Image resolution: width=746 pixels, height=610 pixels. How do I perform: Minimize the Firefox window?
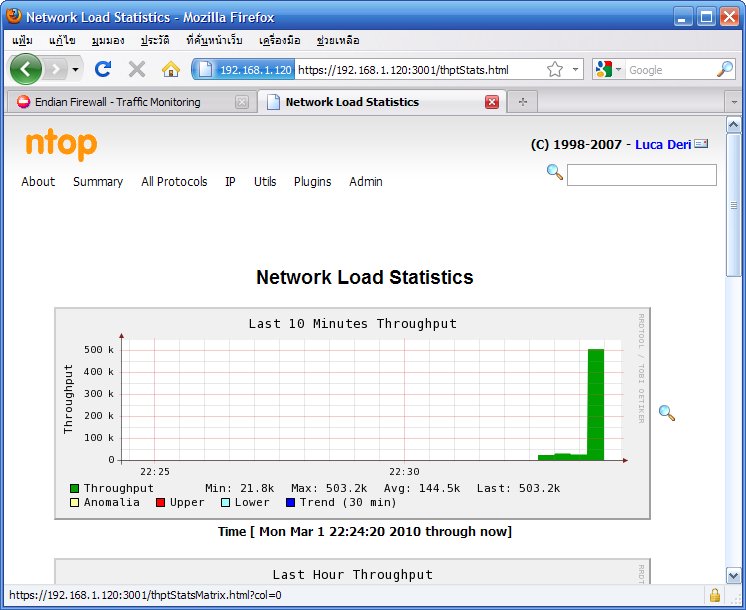(x=683, y=17)
